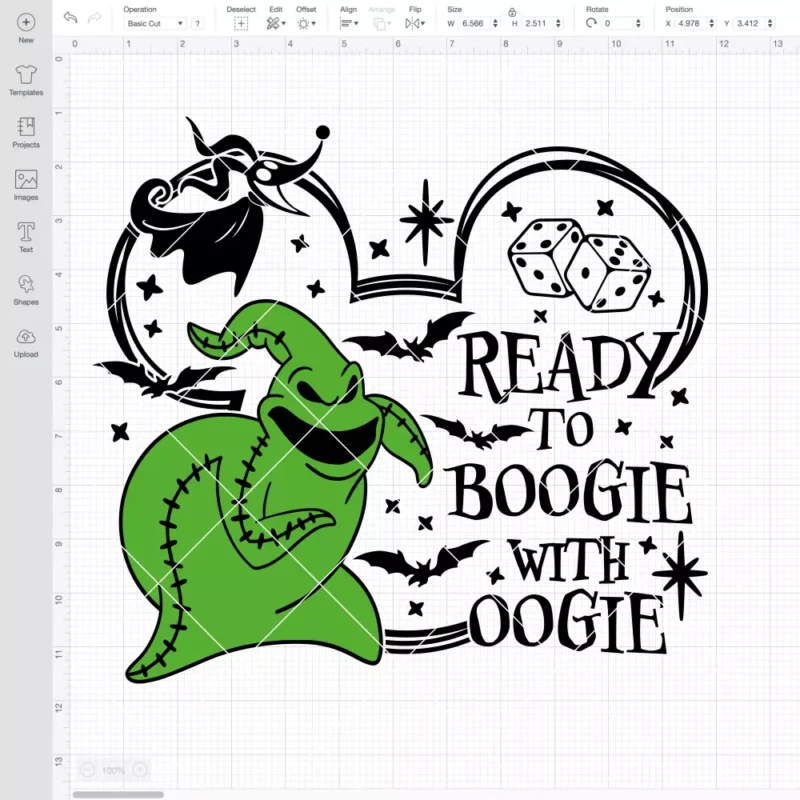Viewport: 800px width, 800px height.
Task: Click the dropdown arrow beside Flip
Action: coord(423,23)
